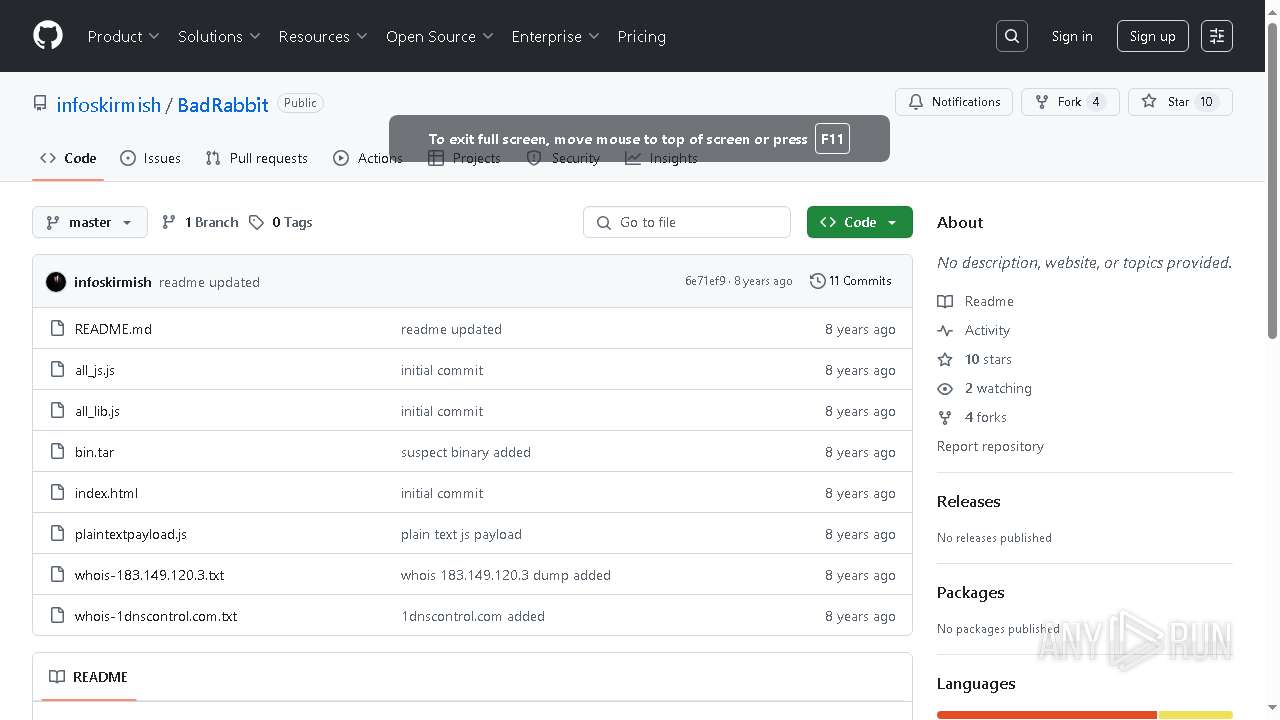The height and width of the screenshot is (720, 1280).
Task: Open the infoskirmish owner profile link
Action: (109, 105)
